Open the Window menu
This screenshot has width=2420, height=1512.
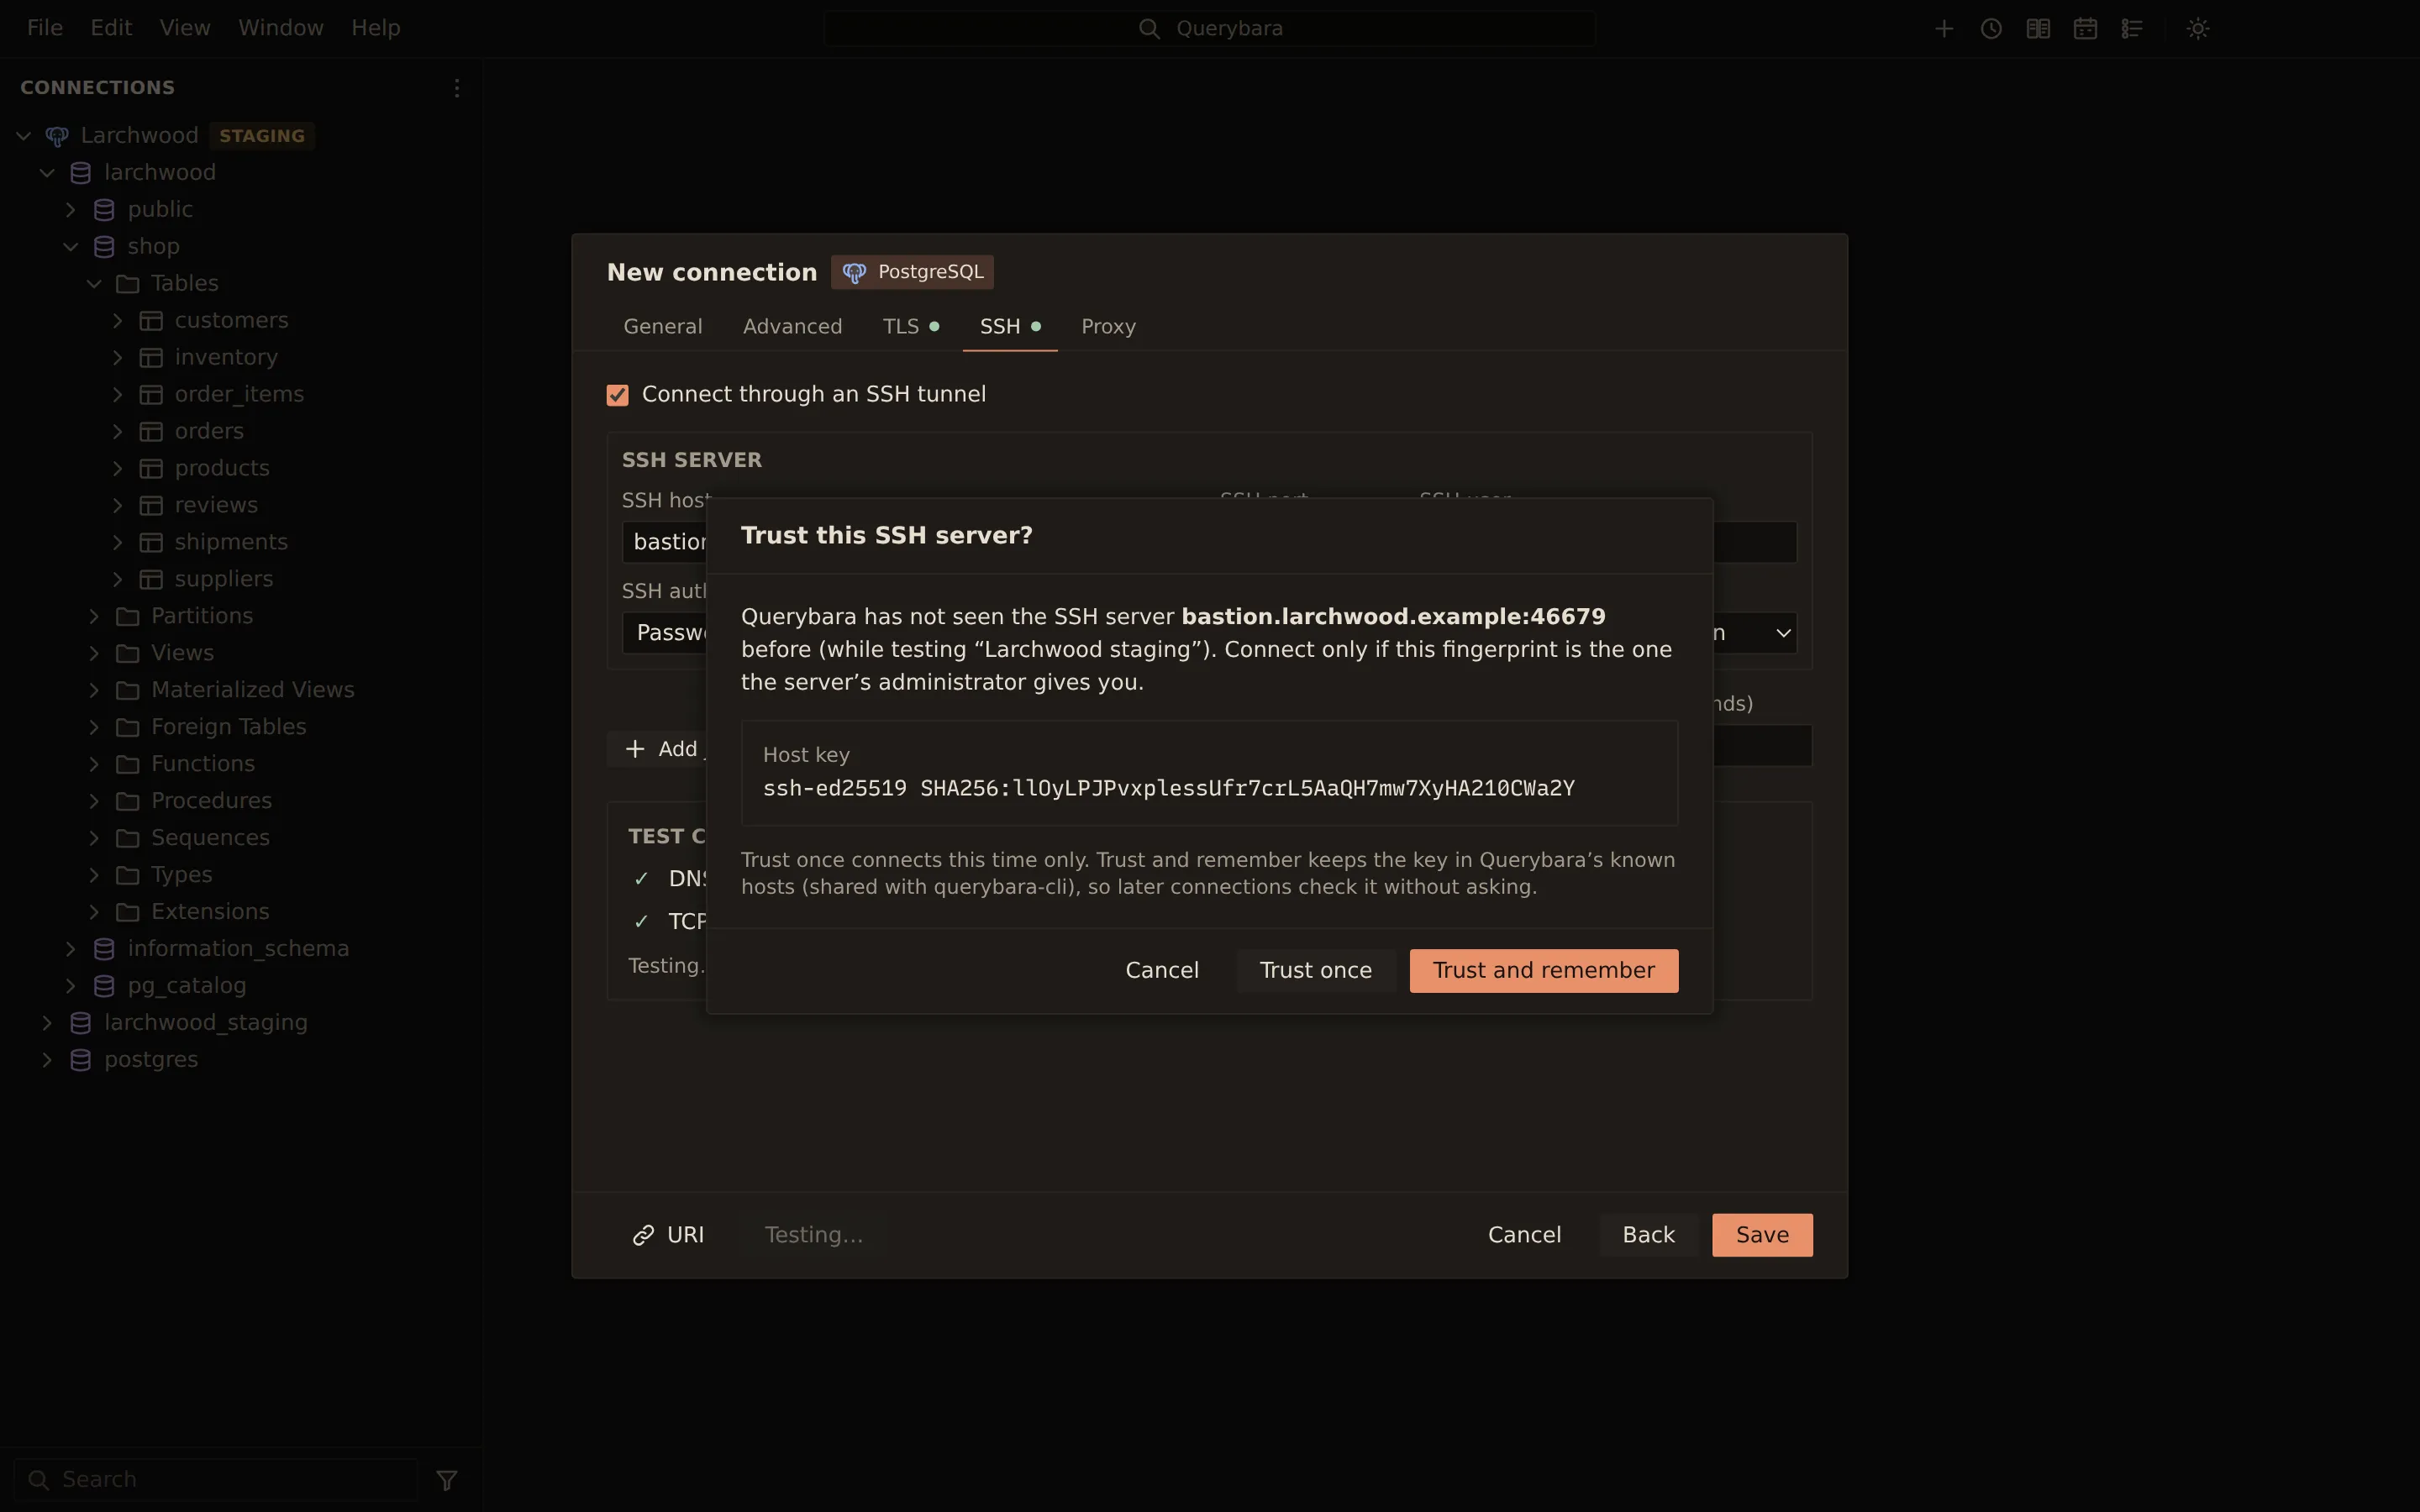coord(281,28)
